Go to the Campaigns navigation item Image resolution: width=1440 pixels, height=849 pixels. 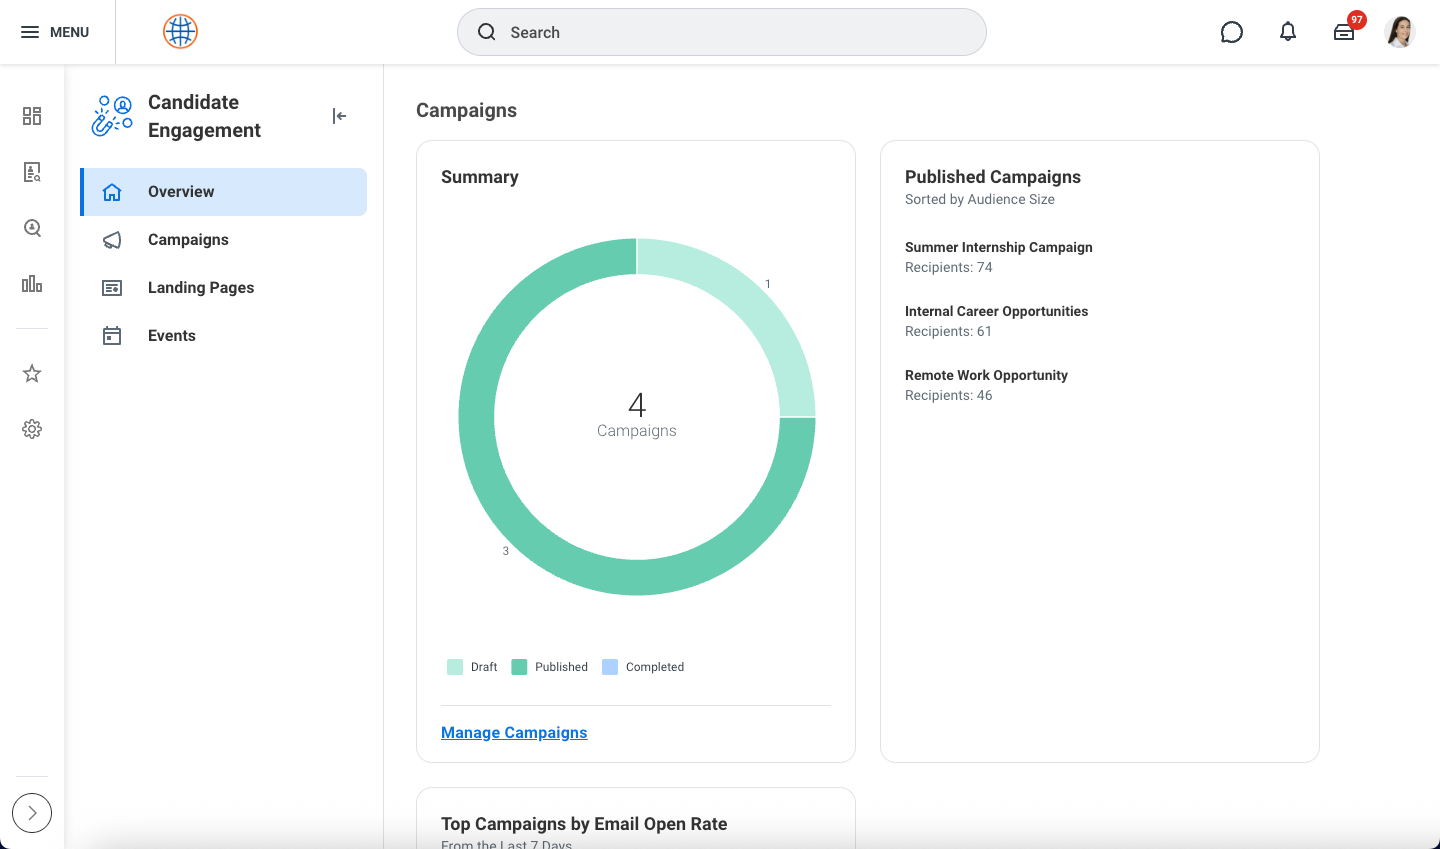[x=188, y=240]
